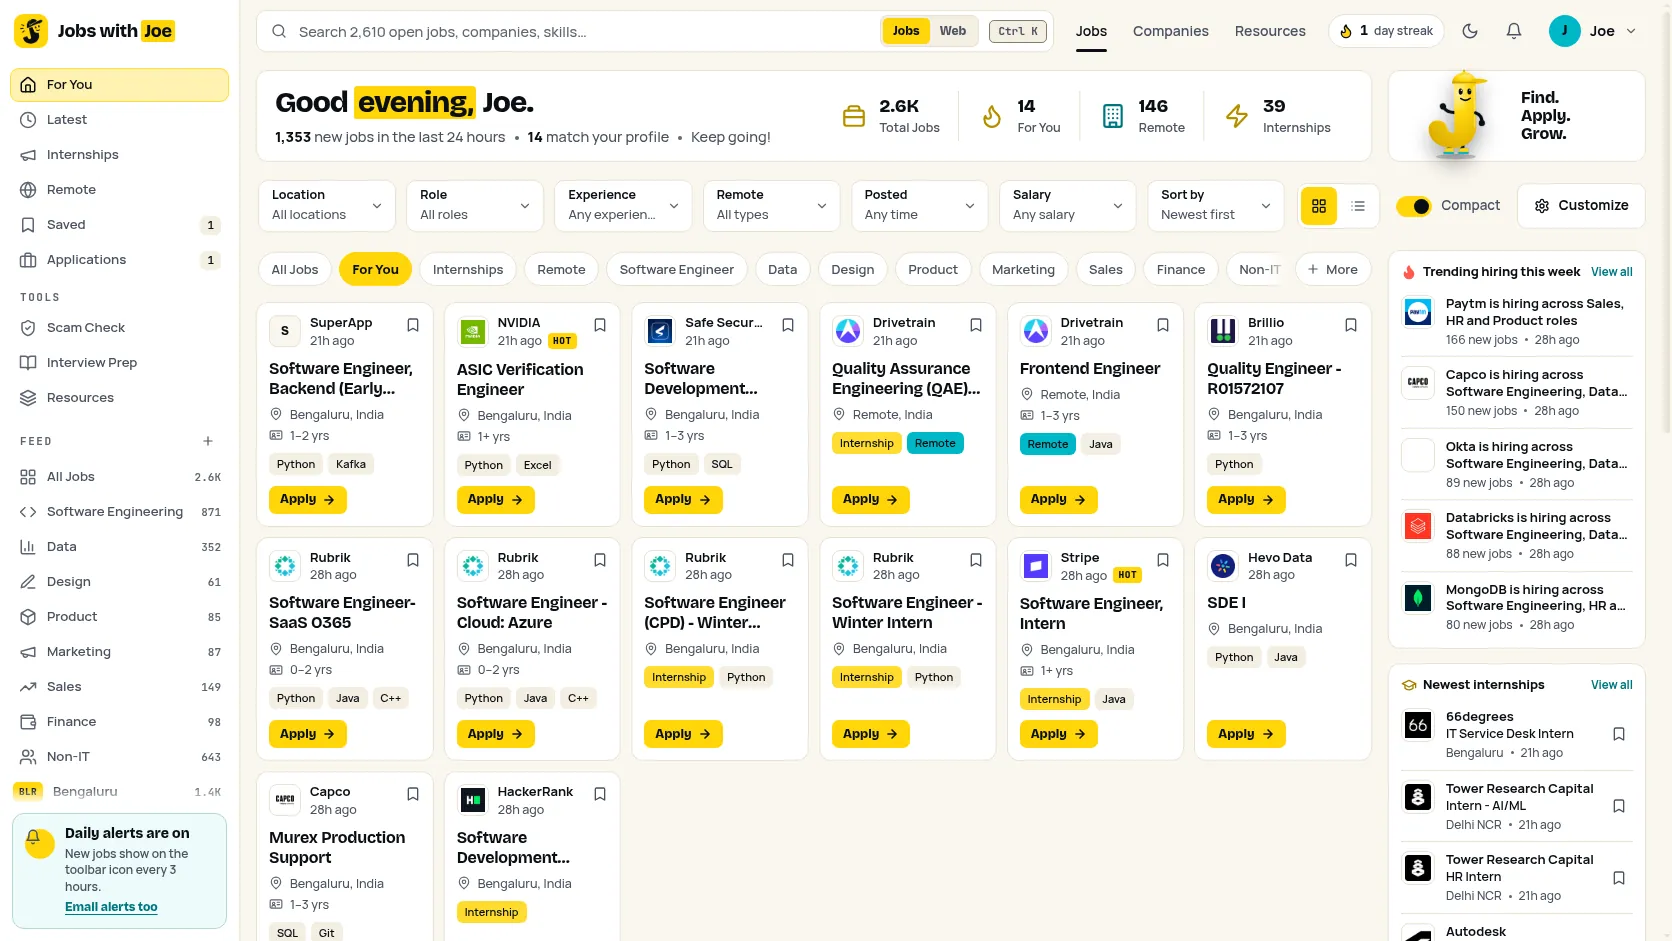Select the All Jobs category chip
The image size is (1672, 941).
pos(295,269)
